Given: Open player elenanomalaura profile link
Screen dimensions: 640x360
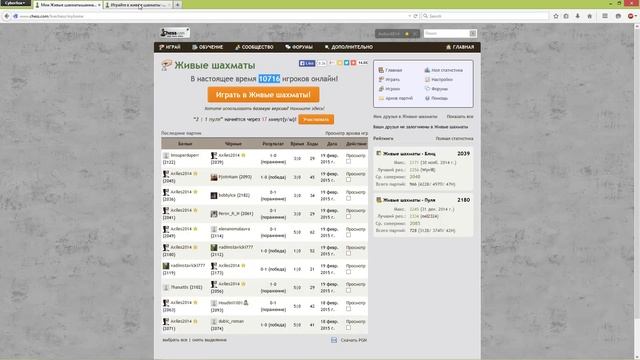Looking at the screenshot, I should [x=234, y=229].
